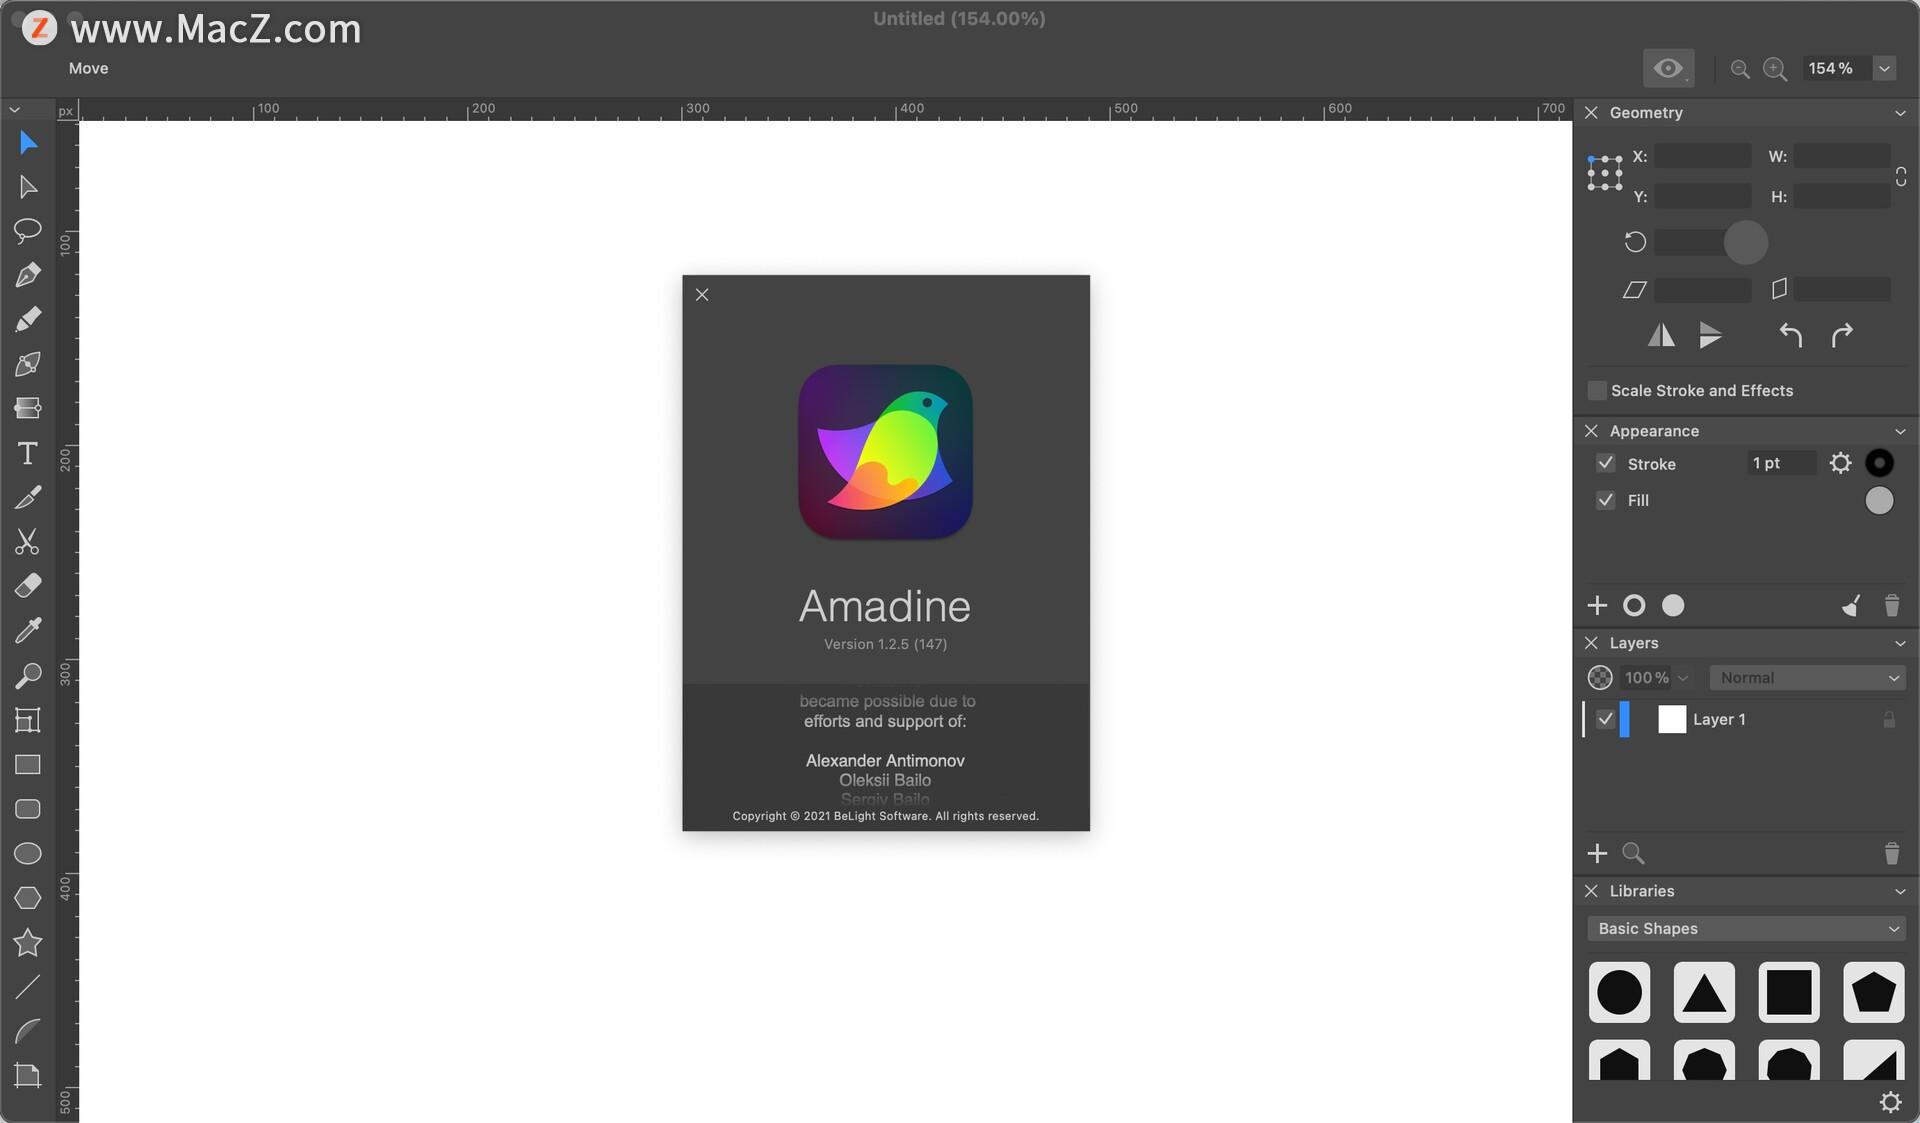Toggle constrain proportions link icon
The image size is (1920, 1123).
pos(1901,176)
